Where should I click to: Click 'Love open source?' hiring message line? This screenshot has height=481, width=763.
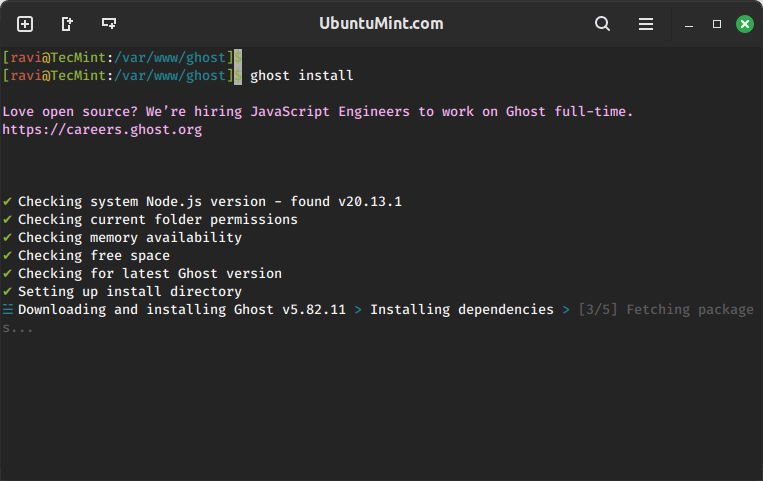317,112
